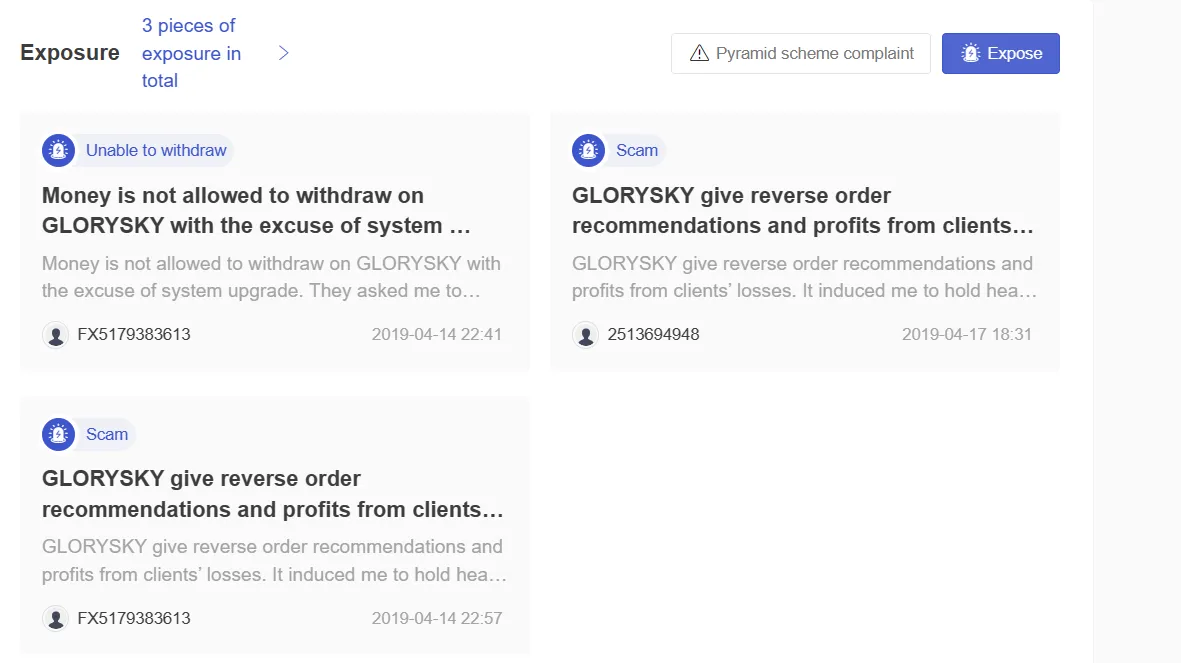This screenshot has height=663, width=1181.
Task: Expand all exposures via the chevron arrow
Action: 283,53
